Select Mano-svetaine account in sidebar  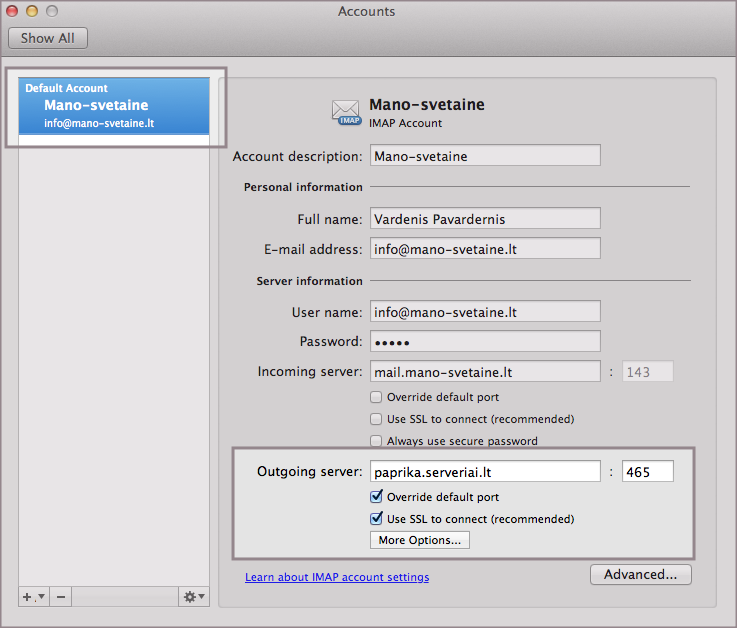click(x=114, y=106)
